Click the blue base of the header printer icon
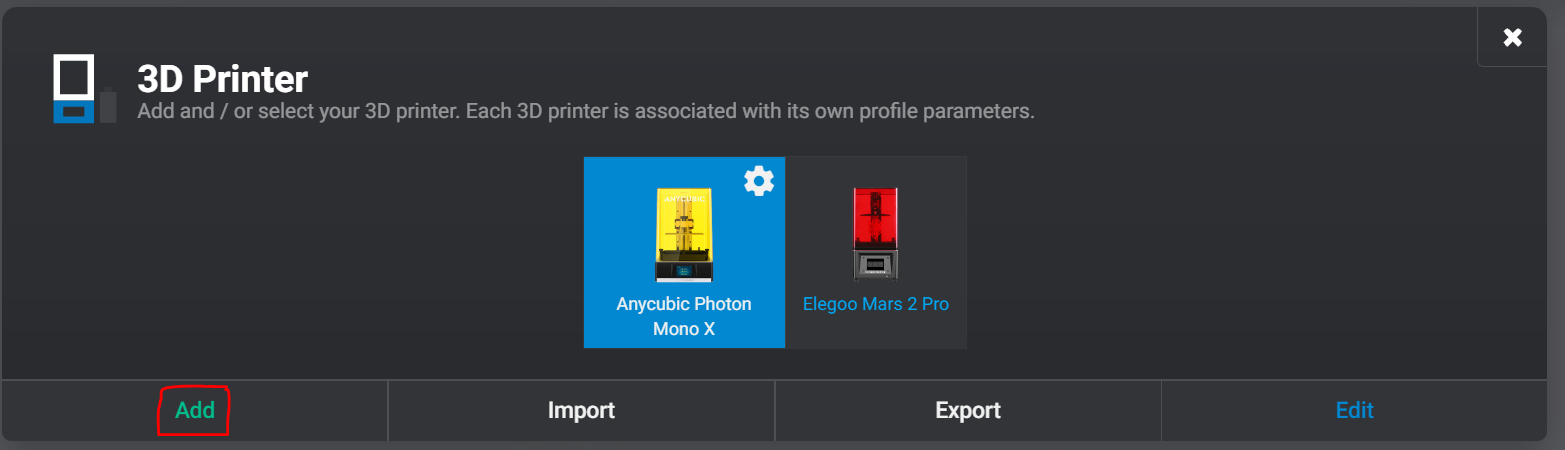This screenshot has height=450, width=1565. coord(74,113)
